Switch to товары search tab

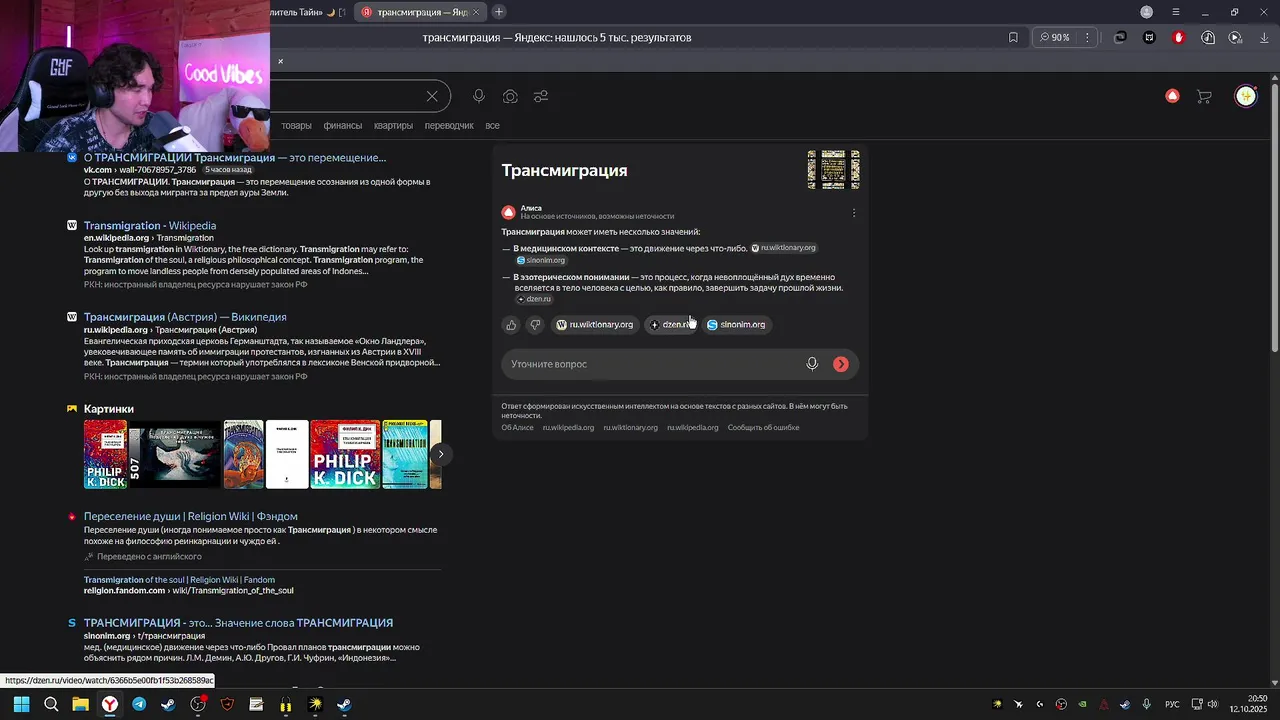pos(296,125)
